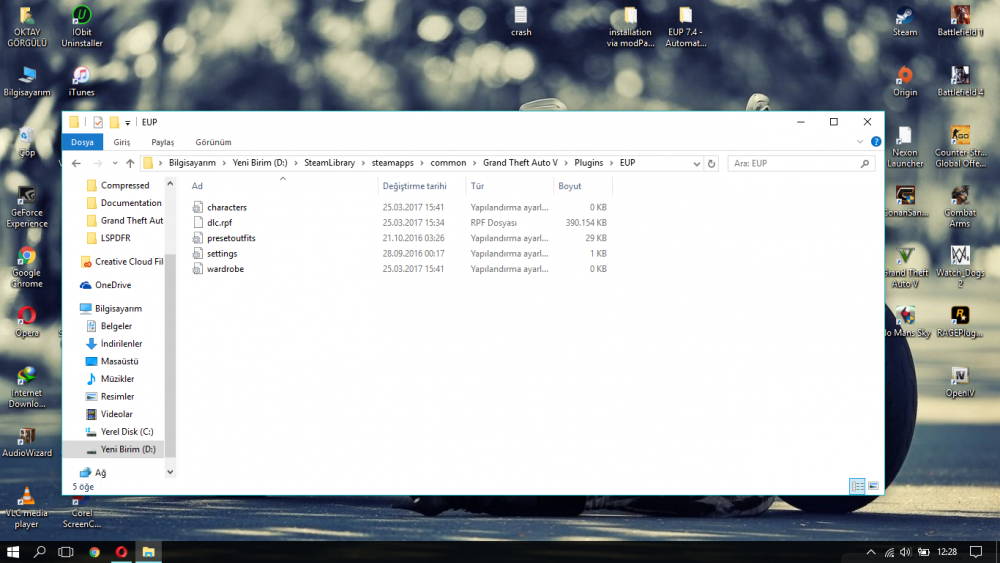
Task: Click the Explorer help question mark icon
Action: click(876, 142)
